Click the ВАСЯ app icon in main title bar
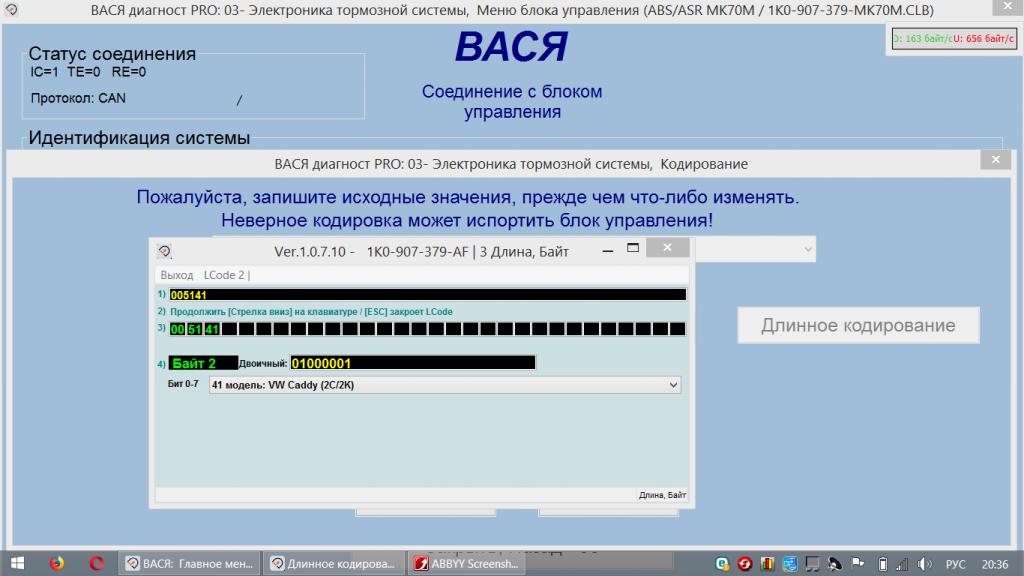This screenshot has width=1024, height=576. tap(11, 10)
